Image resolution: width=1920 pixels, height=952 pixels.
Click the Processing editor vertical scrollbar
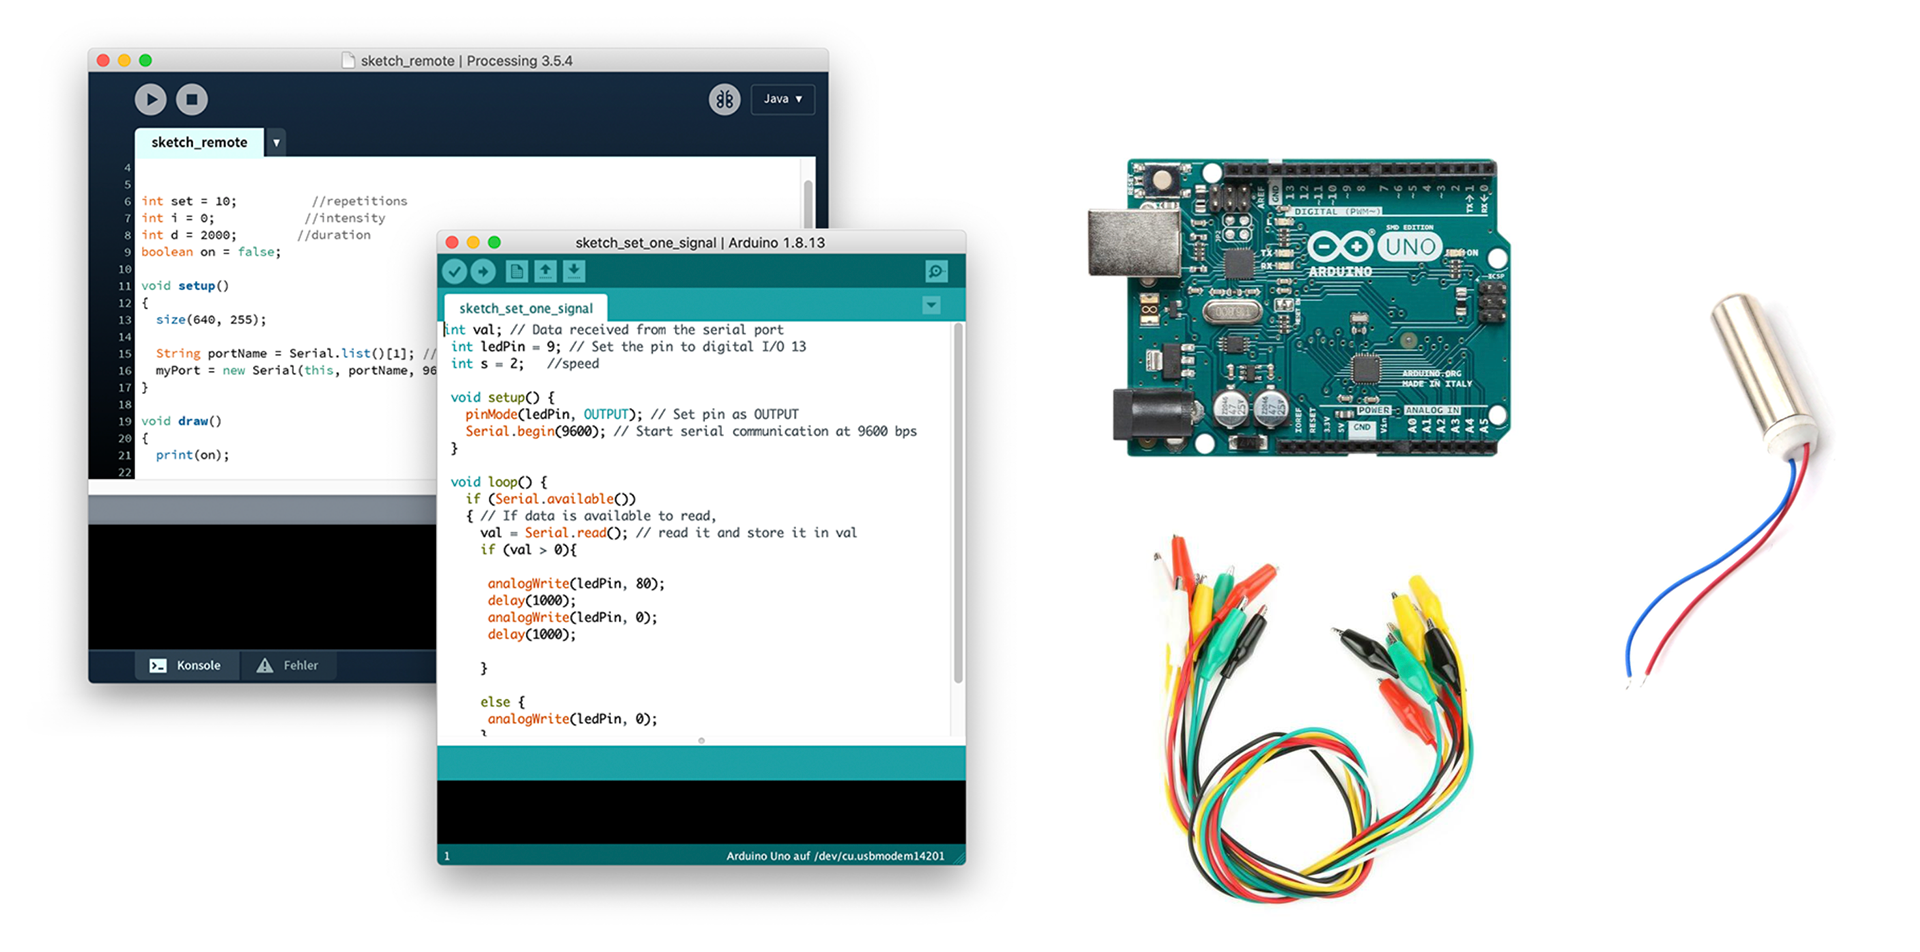tap(808, 205)
